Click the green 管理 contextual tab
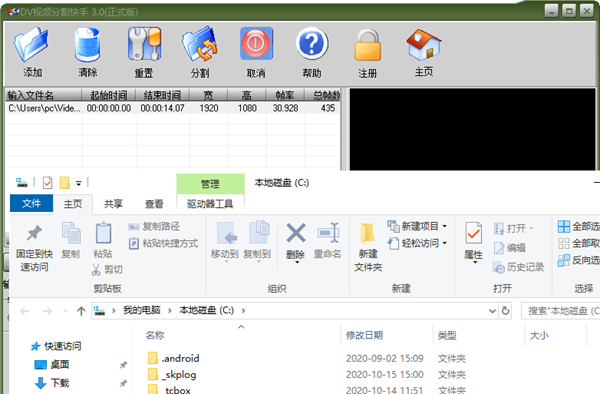This screenshot has height=394, width=600. [210, 184]
